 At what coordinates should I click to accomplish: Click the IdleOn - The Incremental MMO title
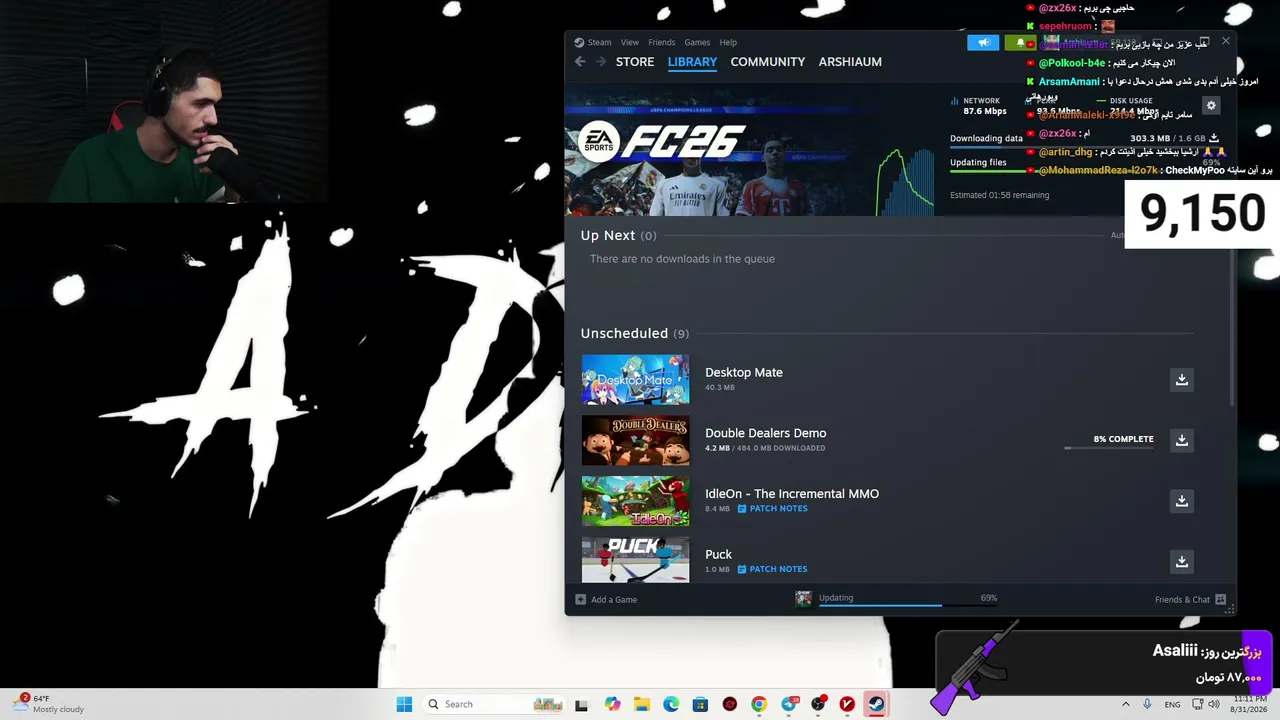pos(792,494)
